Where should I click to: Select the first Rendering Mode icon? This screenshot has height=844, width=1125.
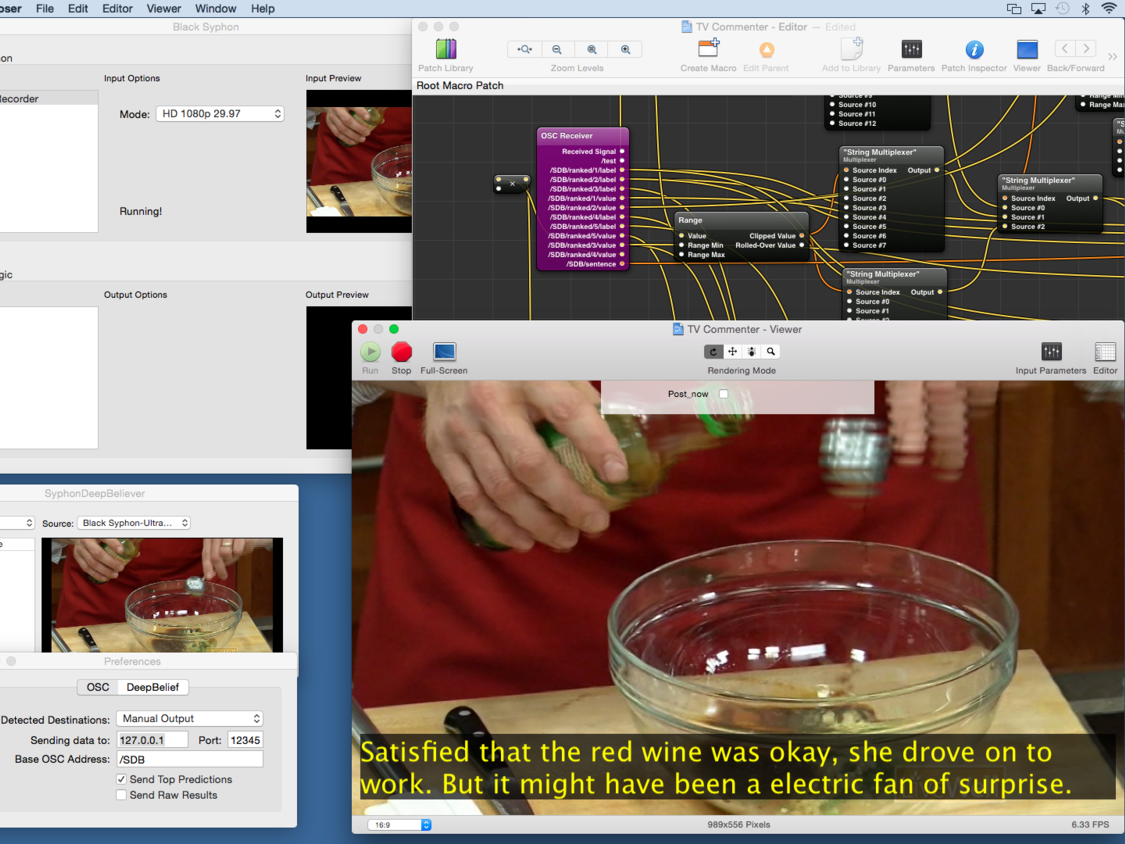tap(713, 352)
